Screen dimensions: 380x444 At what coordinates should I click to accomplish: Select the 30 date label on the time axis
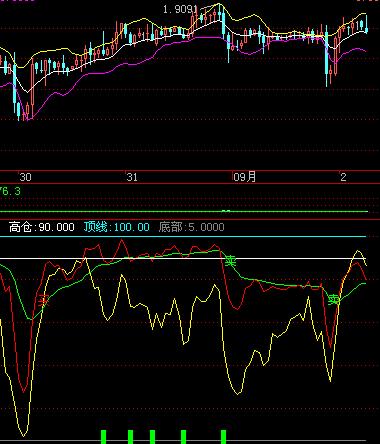[x=25, y=177]
